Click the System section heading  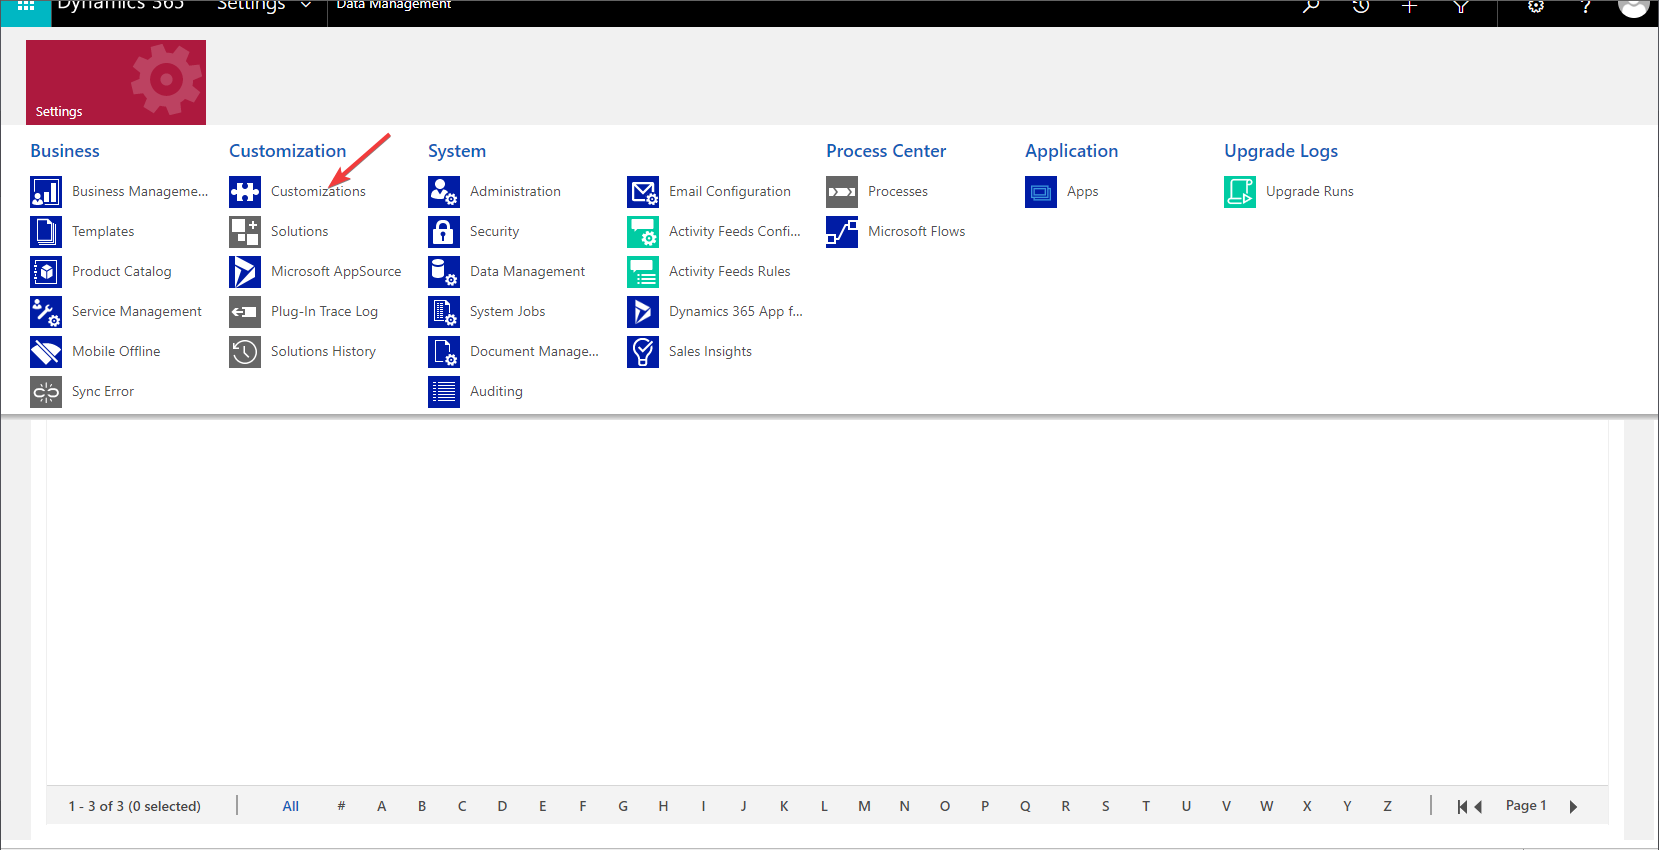[x=457, y=151]
